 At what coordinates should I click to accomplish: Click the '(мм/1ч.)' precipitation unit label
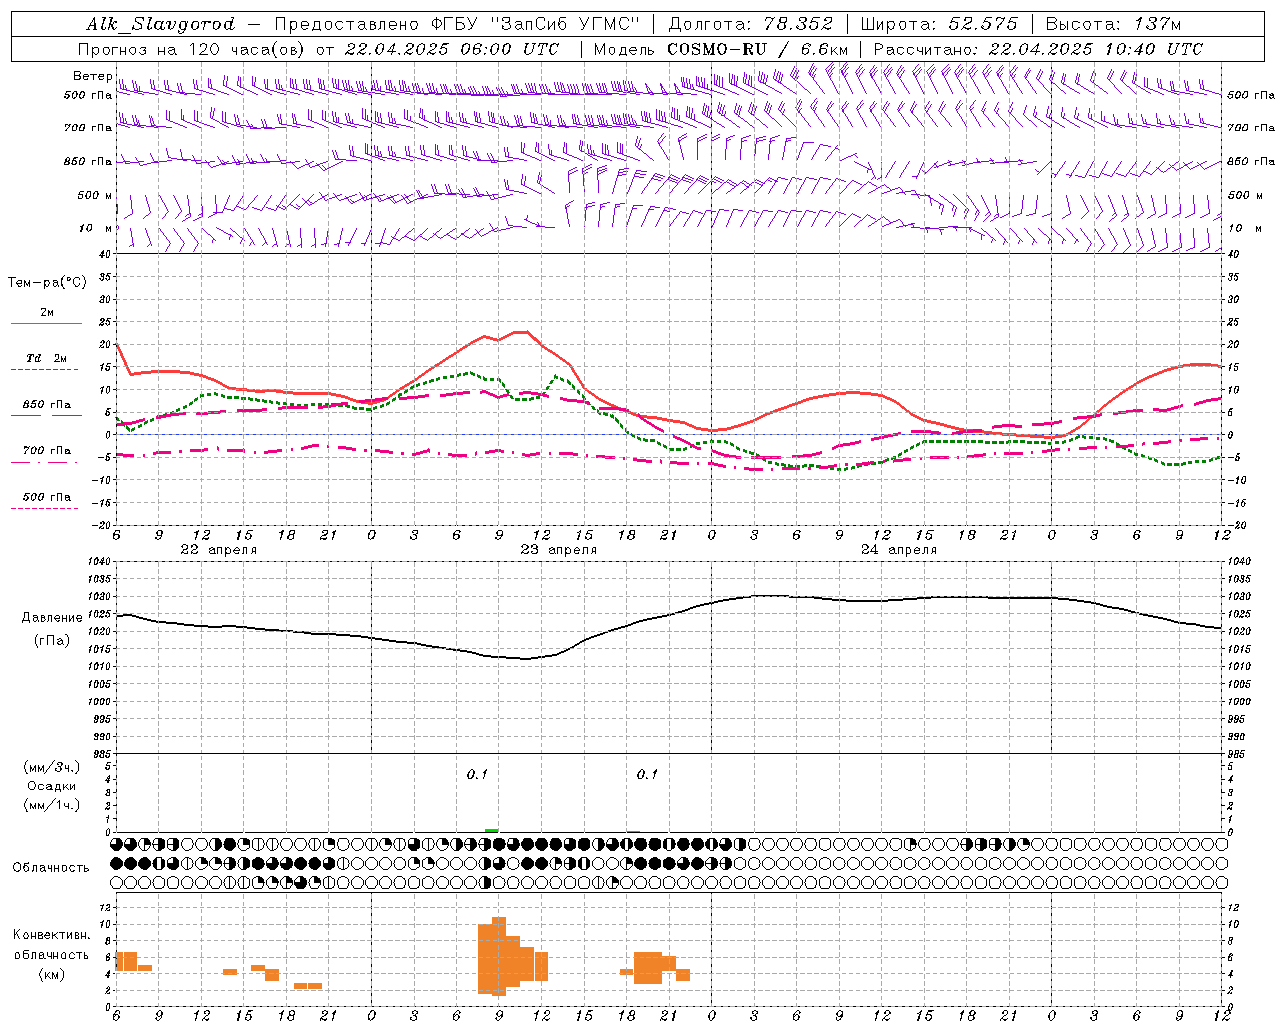coord(52,806)
